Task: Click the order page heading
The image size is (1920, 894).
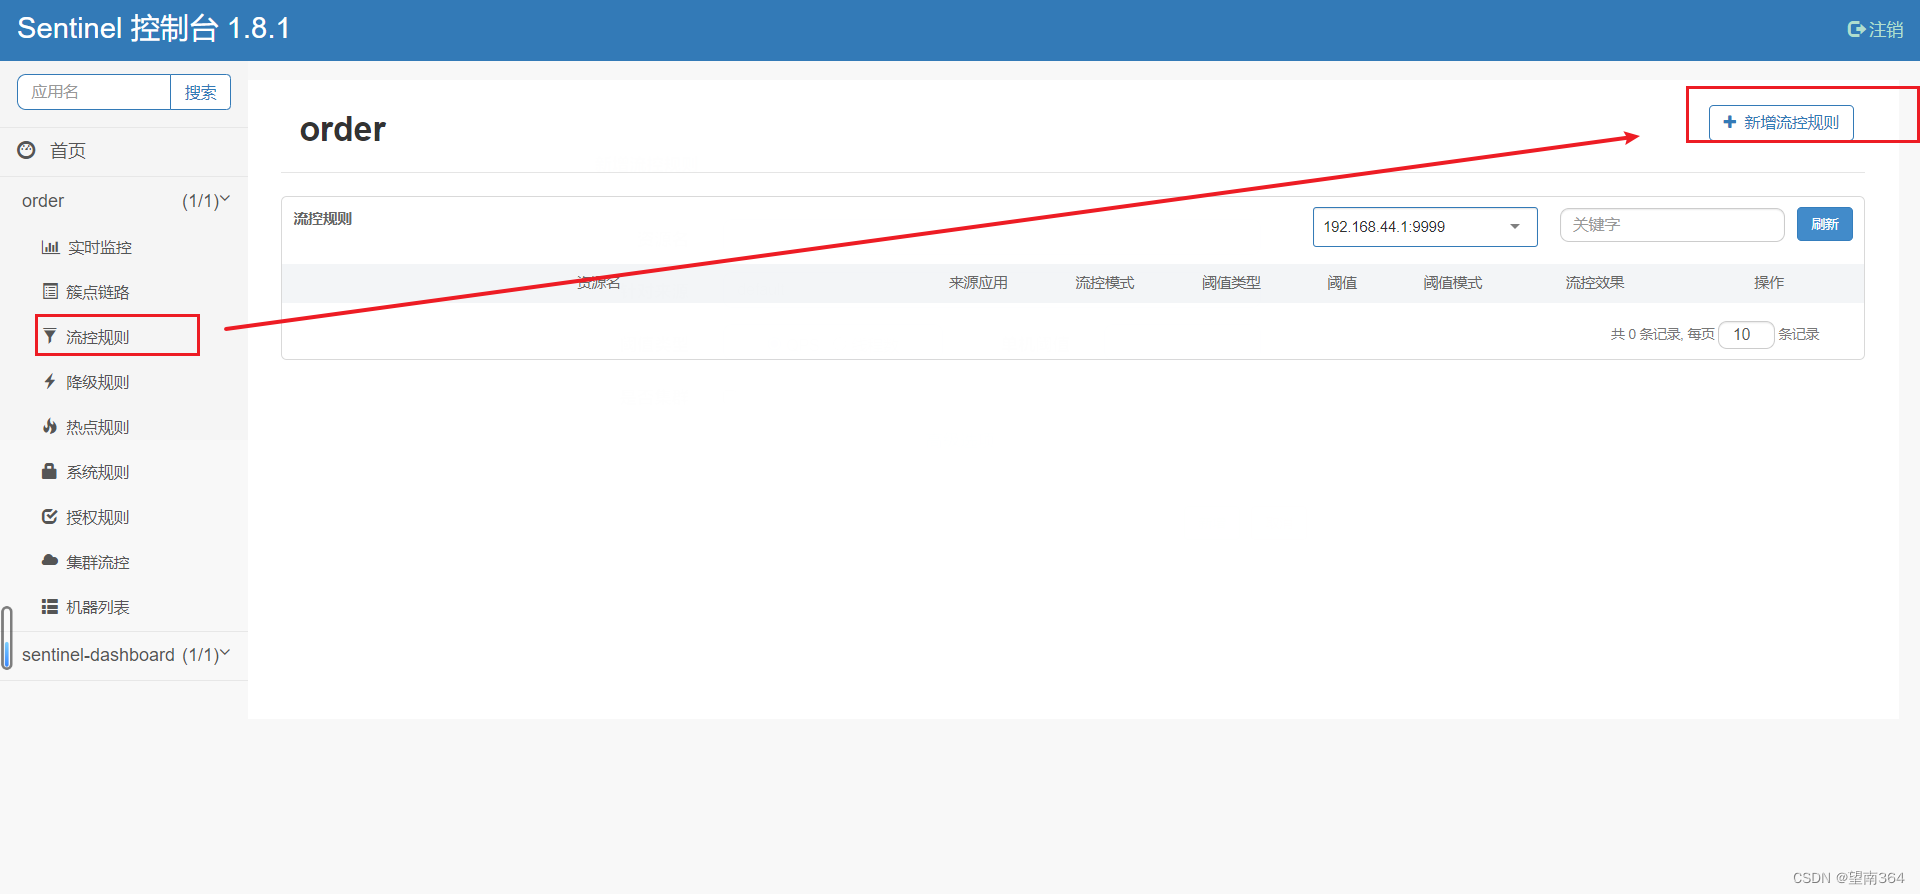Action: (x=343, y=130)
